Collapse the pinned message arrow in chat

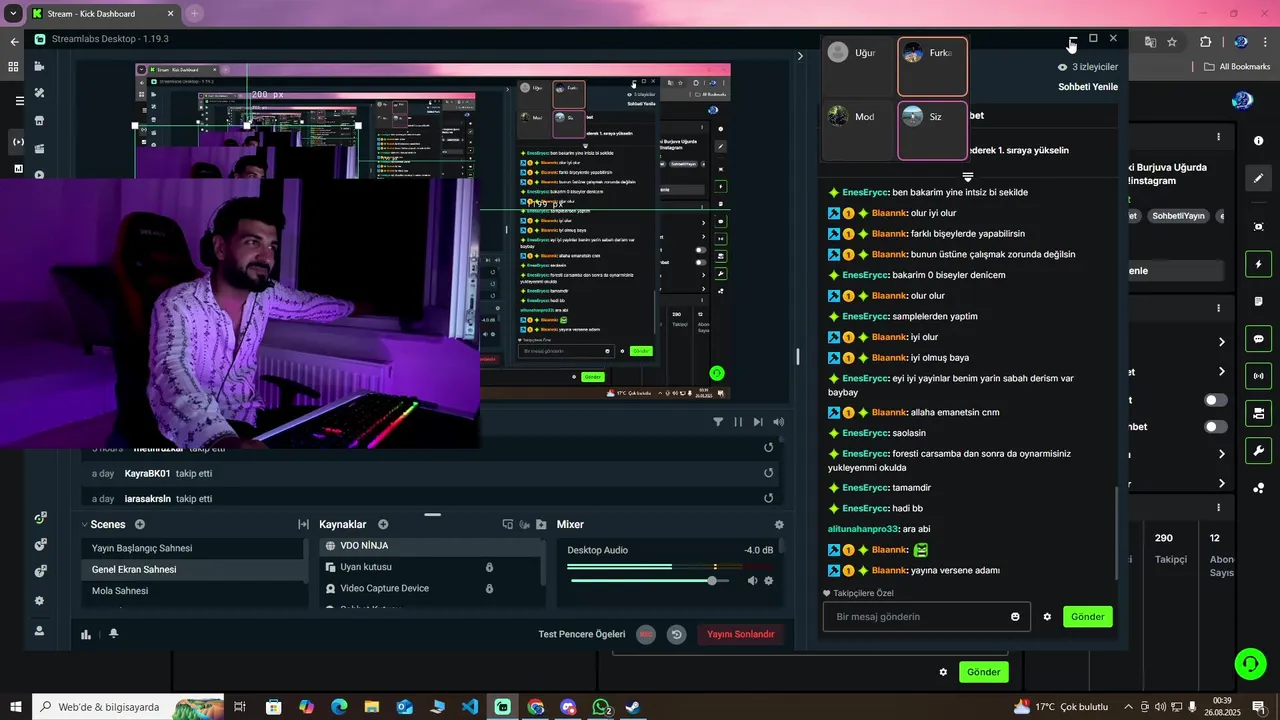tap(967, 177)
